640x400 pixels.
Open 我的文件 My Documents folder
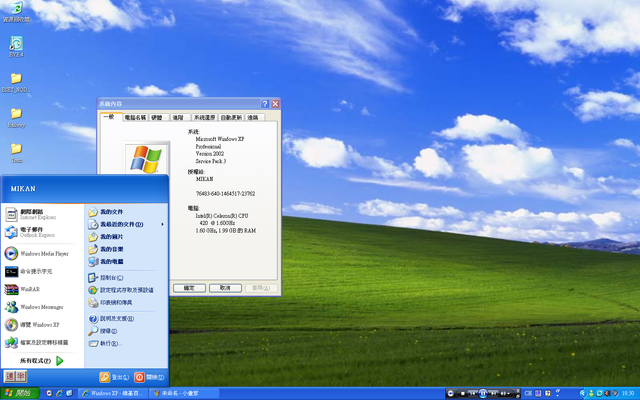click(x=110, y=212)
